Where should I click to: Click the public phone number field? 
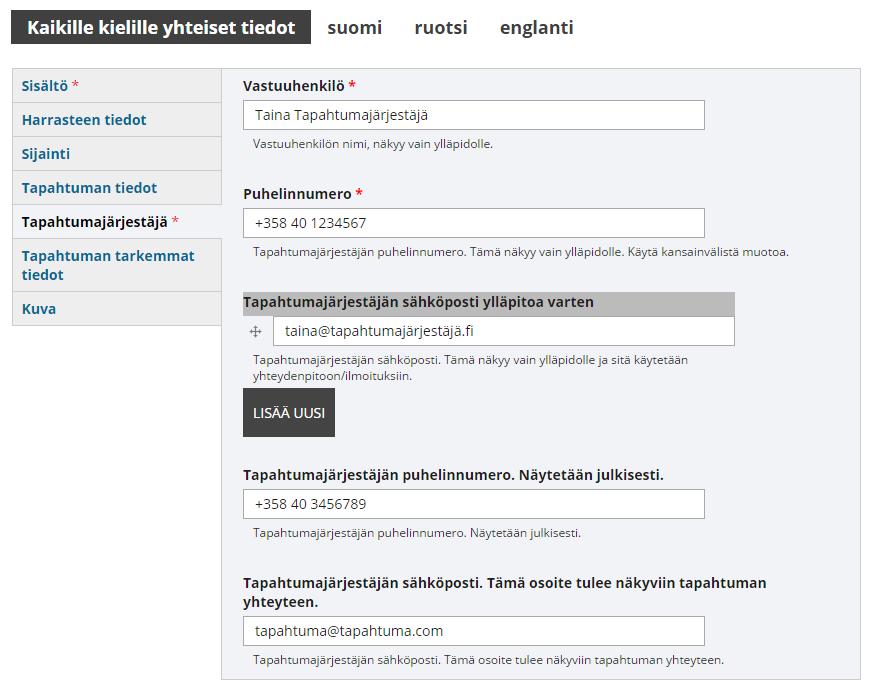pos(474,504)
